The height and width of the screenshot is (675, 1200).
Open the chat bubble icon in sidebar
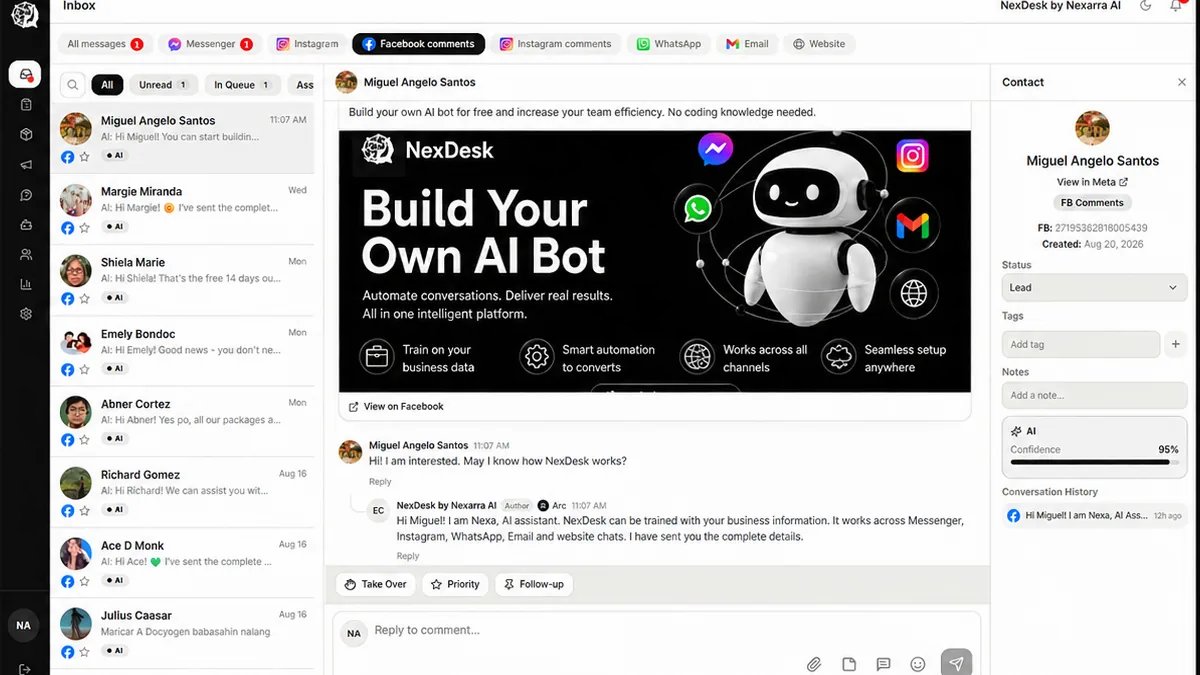[26, 195]
